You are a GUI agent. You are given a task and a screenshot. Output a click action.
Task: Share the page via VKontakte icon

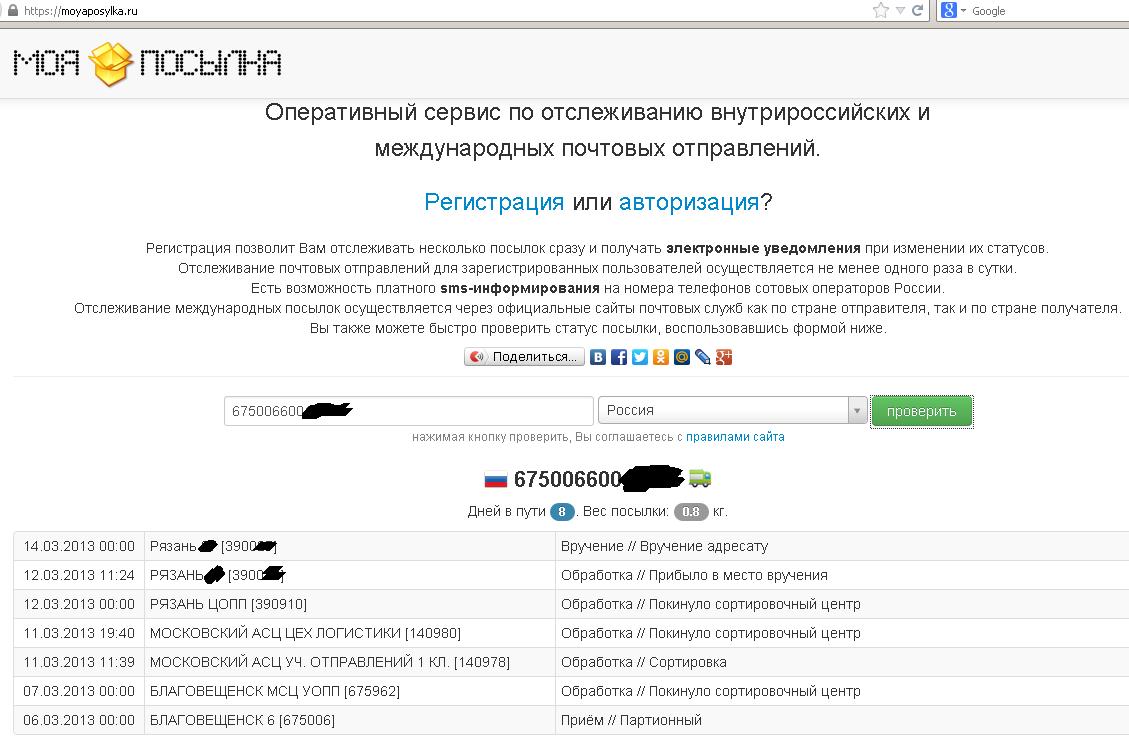pyautogui.click(x=598, y=357)
